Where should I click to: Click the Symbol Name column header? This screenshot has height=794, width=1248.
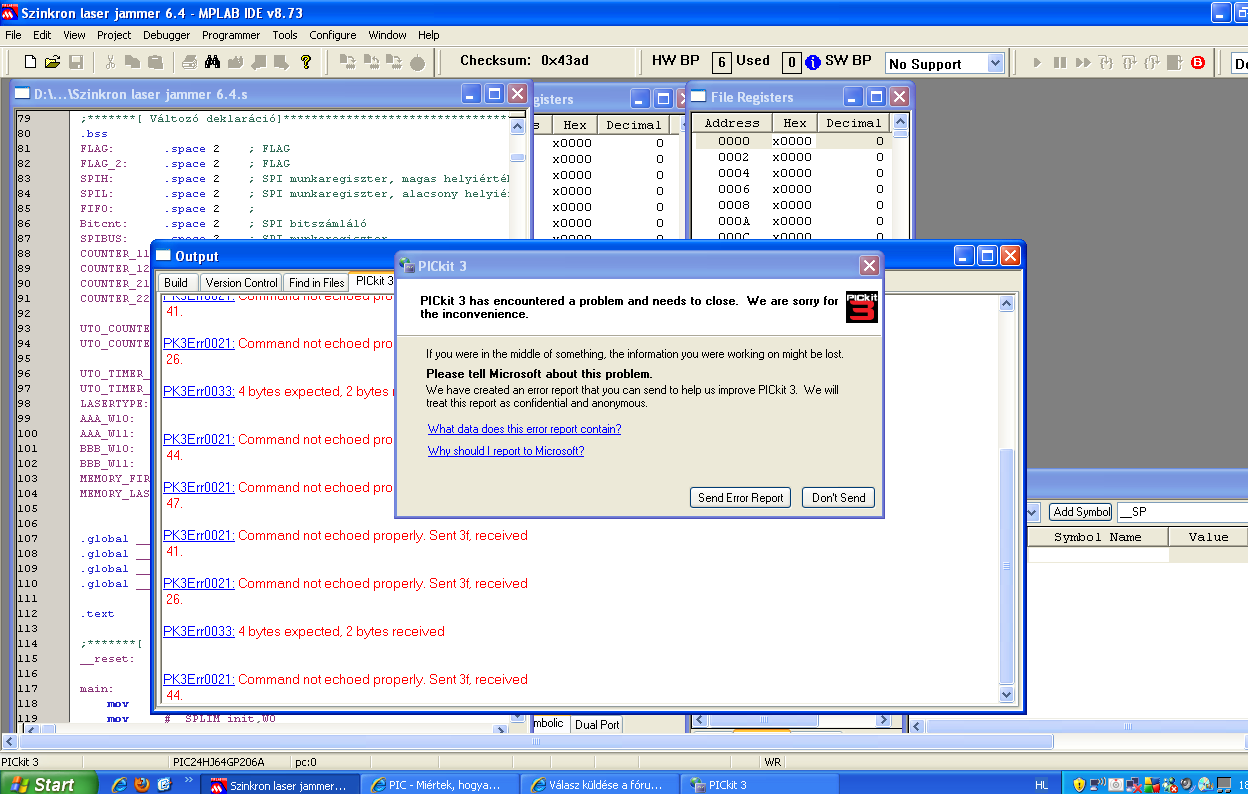coord(1097,537)
